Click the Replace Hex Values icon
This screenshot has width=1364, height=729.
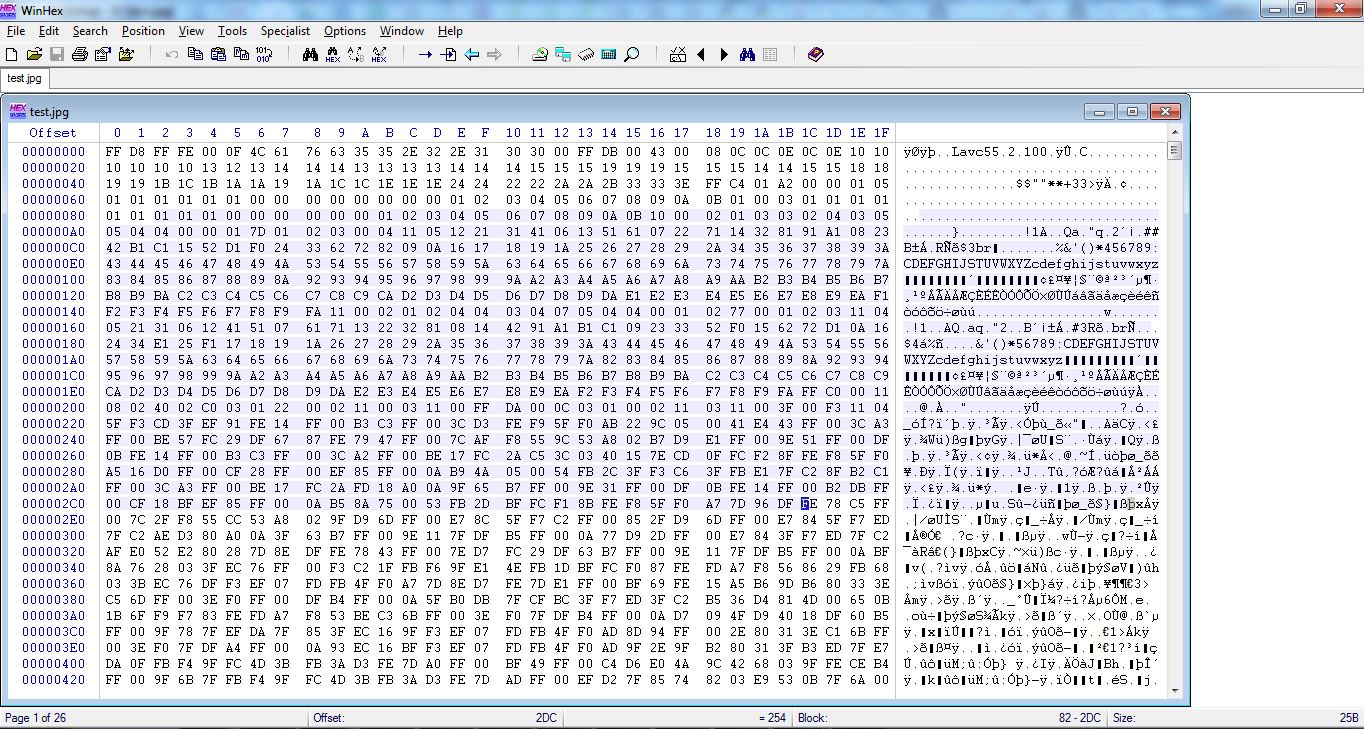click(379, 54)
